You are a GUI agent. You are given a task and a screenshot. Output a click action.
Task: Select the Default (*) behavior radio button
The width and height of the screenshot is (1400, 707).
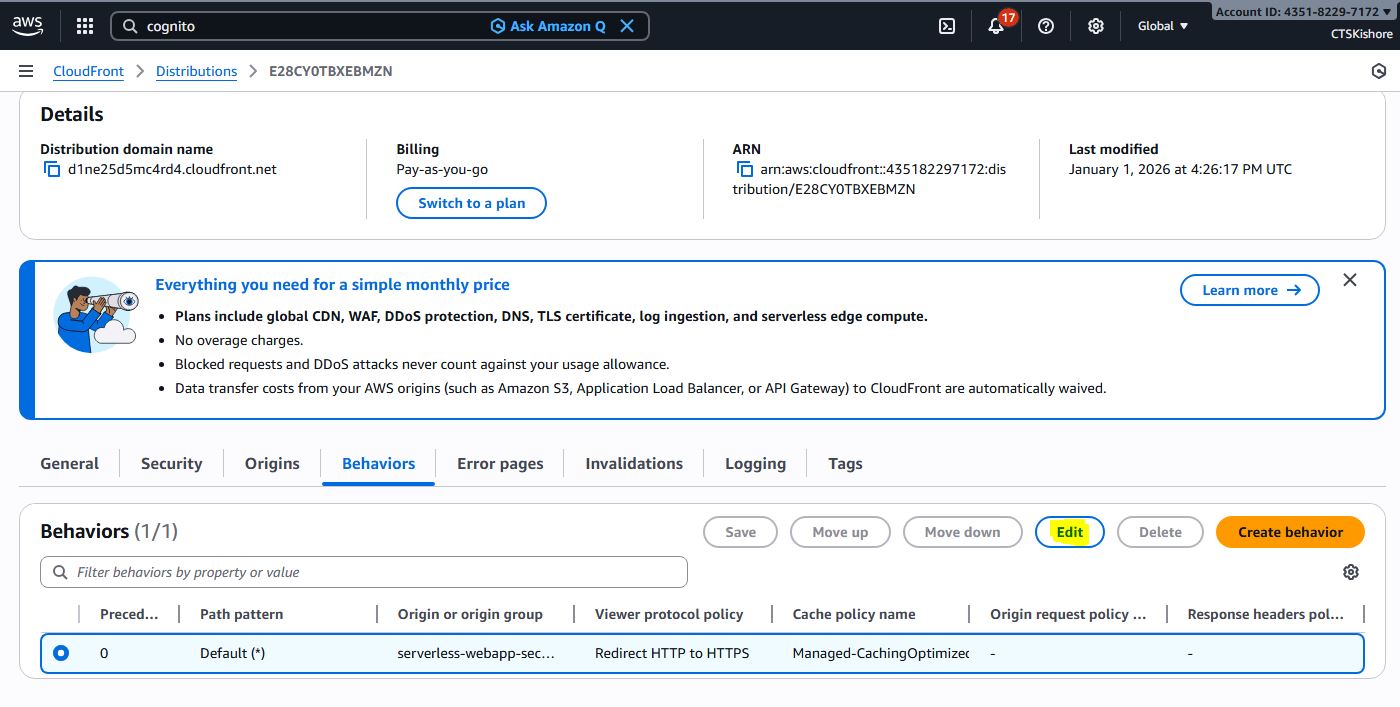pos(61,653)
